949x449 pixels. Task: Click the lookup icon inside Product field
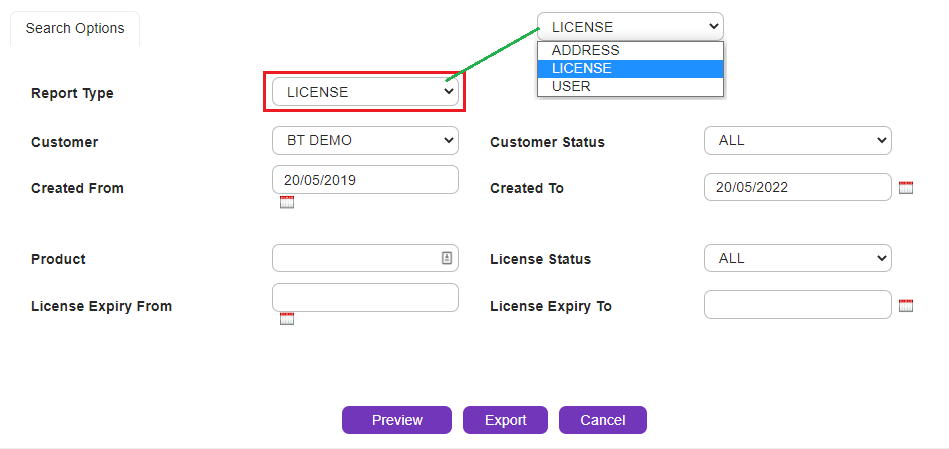pos(447,258)
